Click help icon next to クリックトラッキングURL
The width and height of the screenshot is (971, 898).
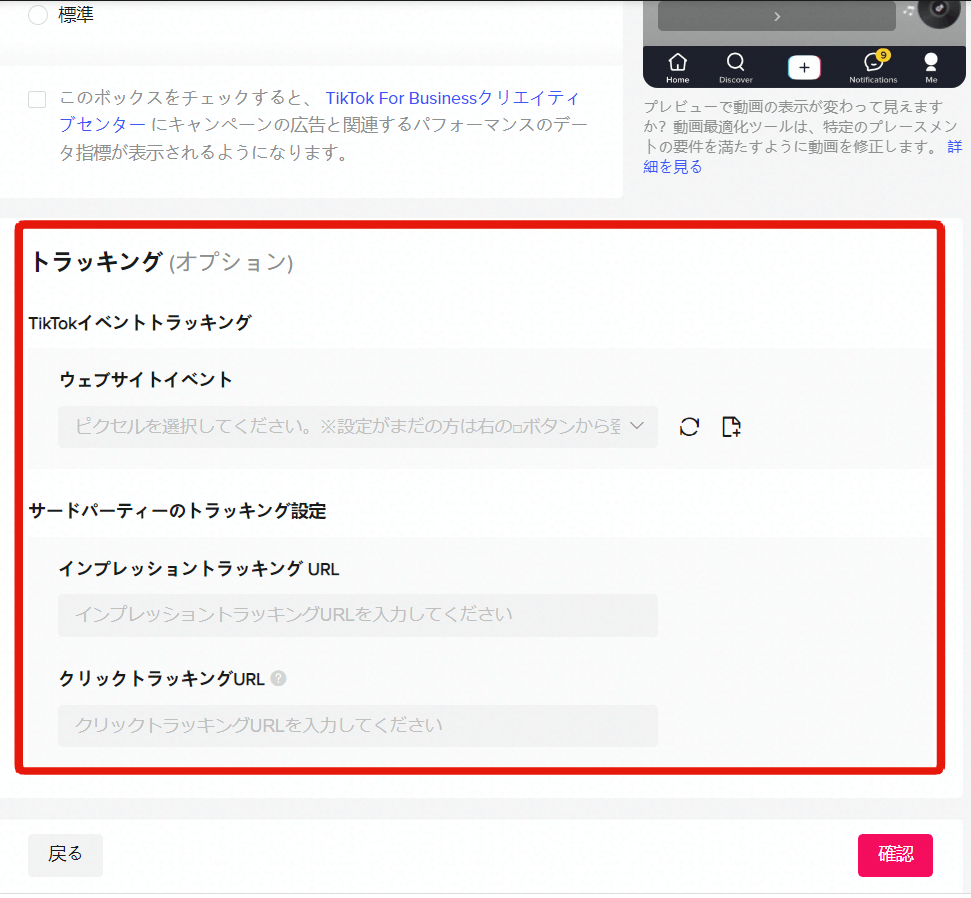point(279,679)
